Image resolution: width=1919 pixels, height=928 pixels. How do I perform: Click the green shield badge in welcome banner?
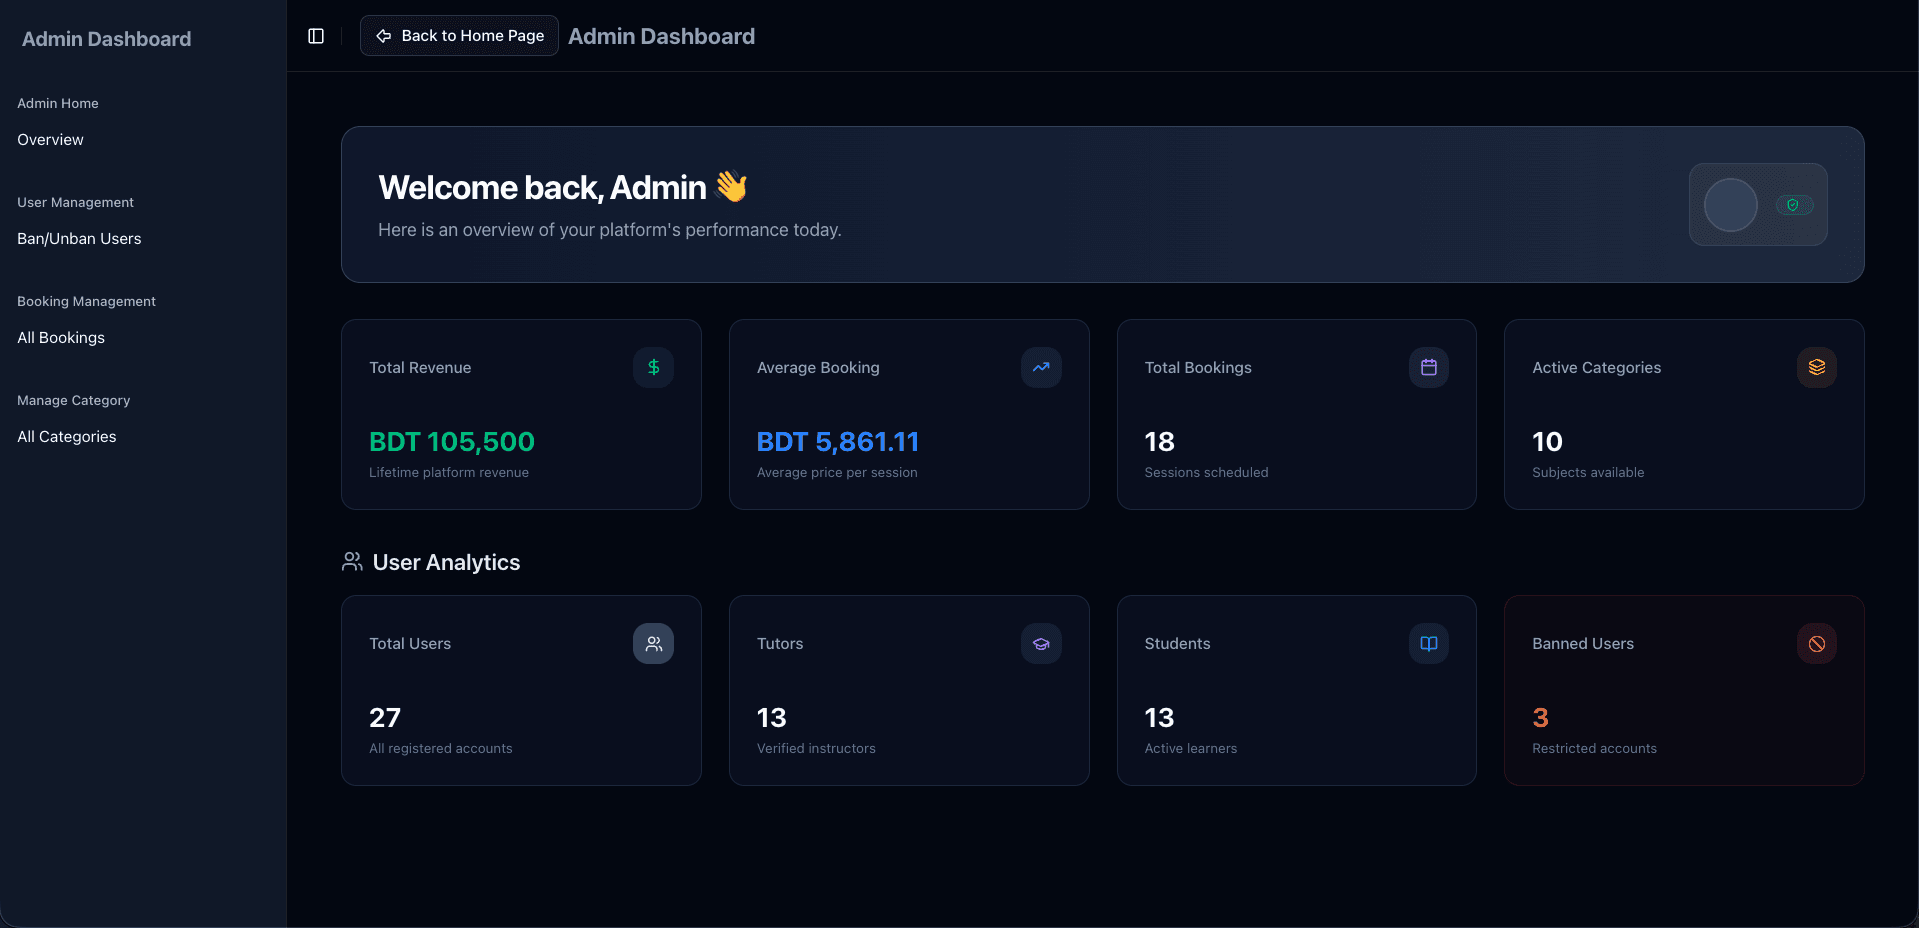(1794, 205)
